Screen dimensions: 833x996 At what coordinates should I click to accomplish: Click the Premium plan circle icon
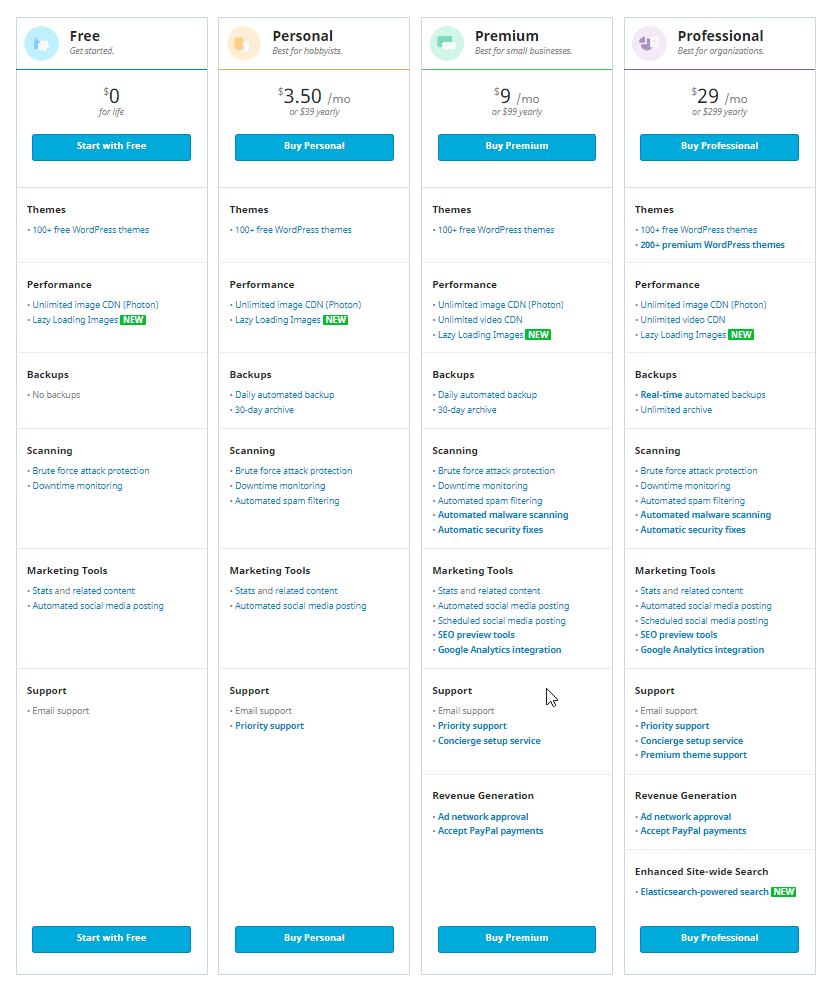[x=448, y=42]
